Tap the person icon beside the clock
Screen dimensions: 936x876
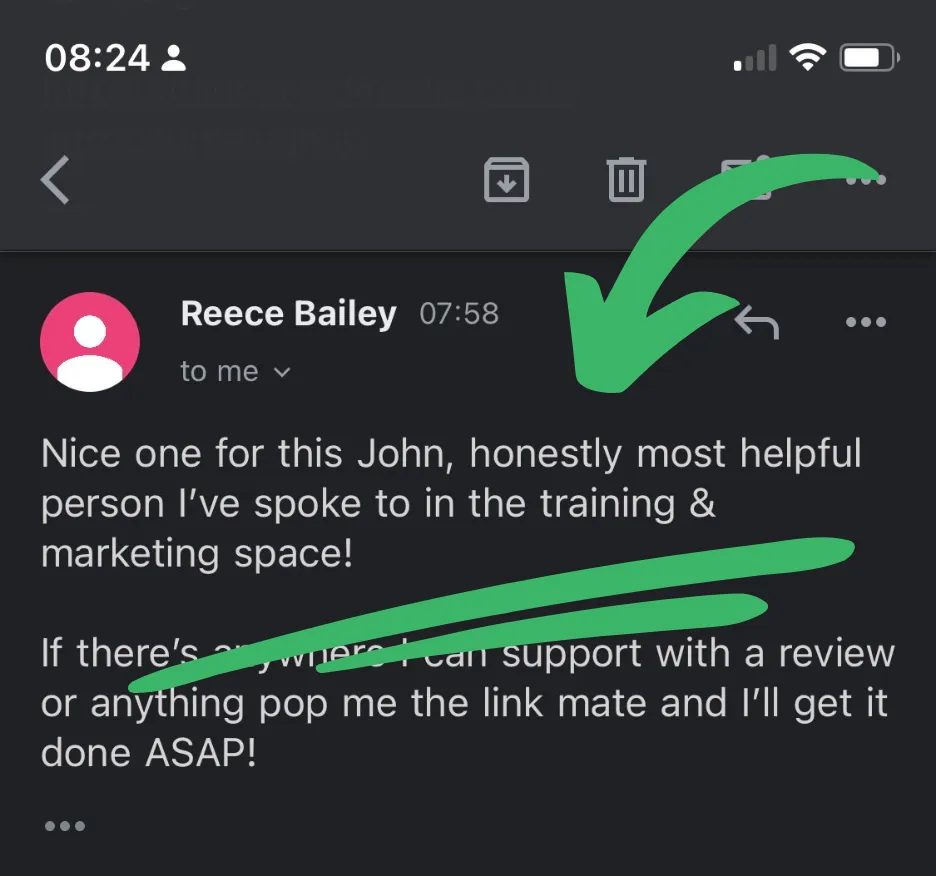tap(174, 58)
